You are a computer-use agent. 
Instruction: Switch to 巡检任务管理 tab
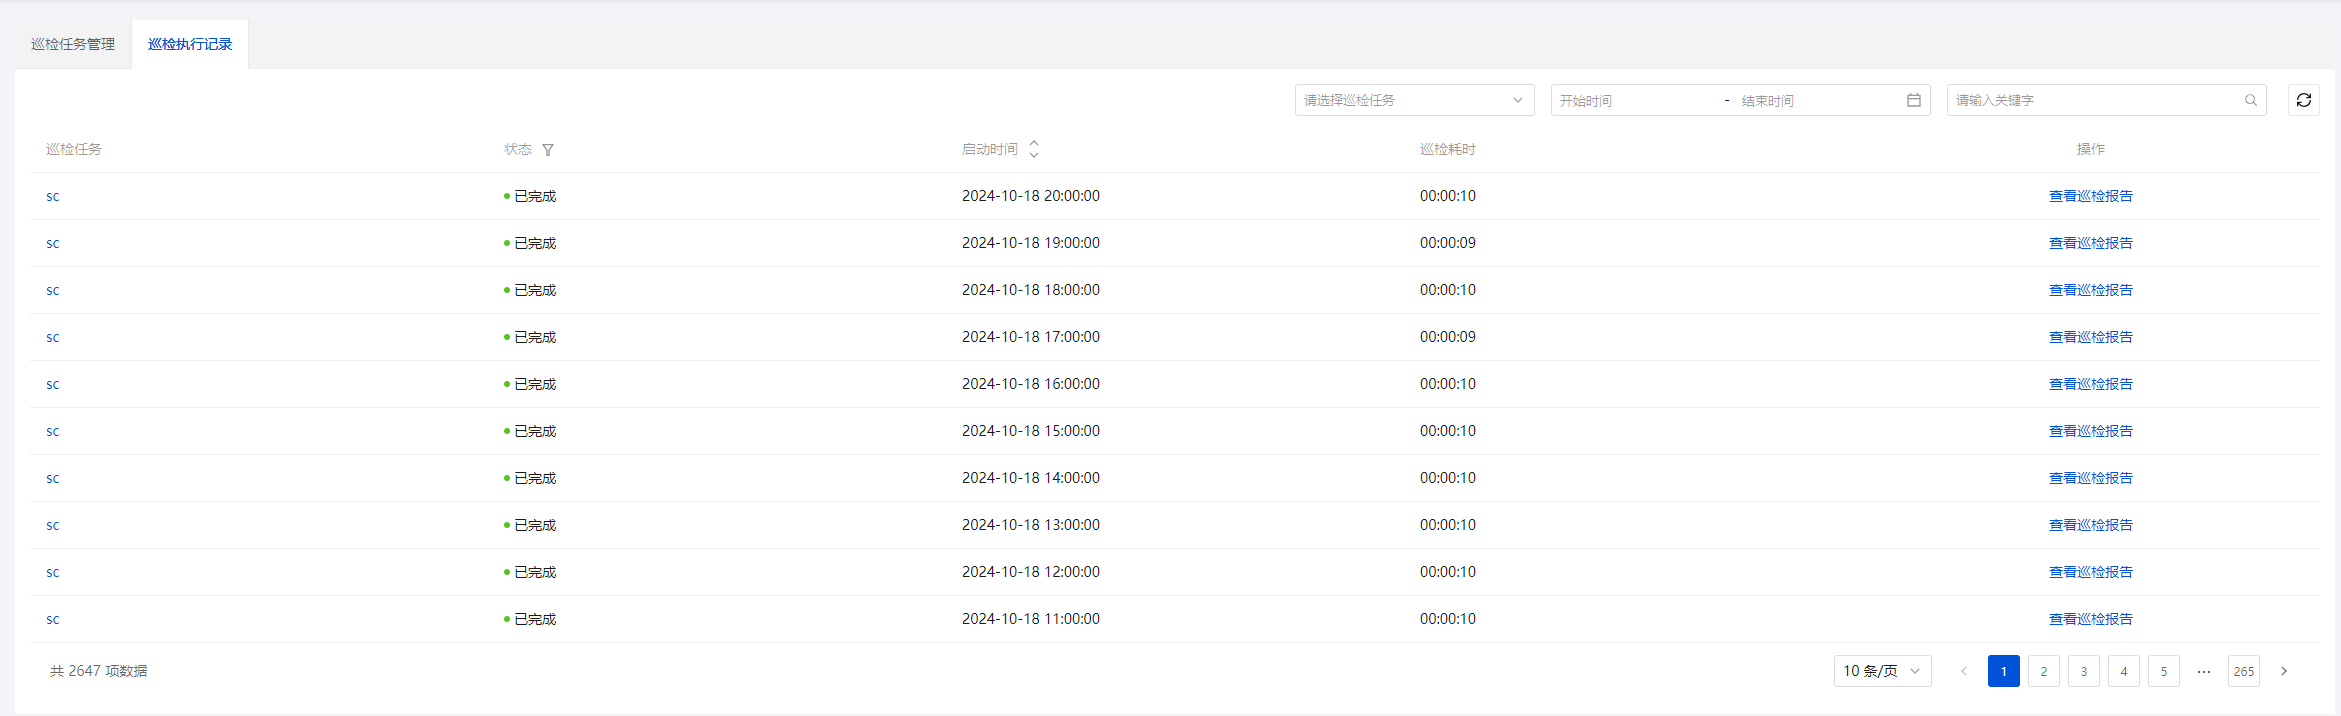pos(73,44)
